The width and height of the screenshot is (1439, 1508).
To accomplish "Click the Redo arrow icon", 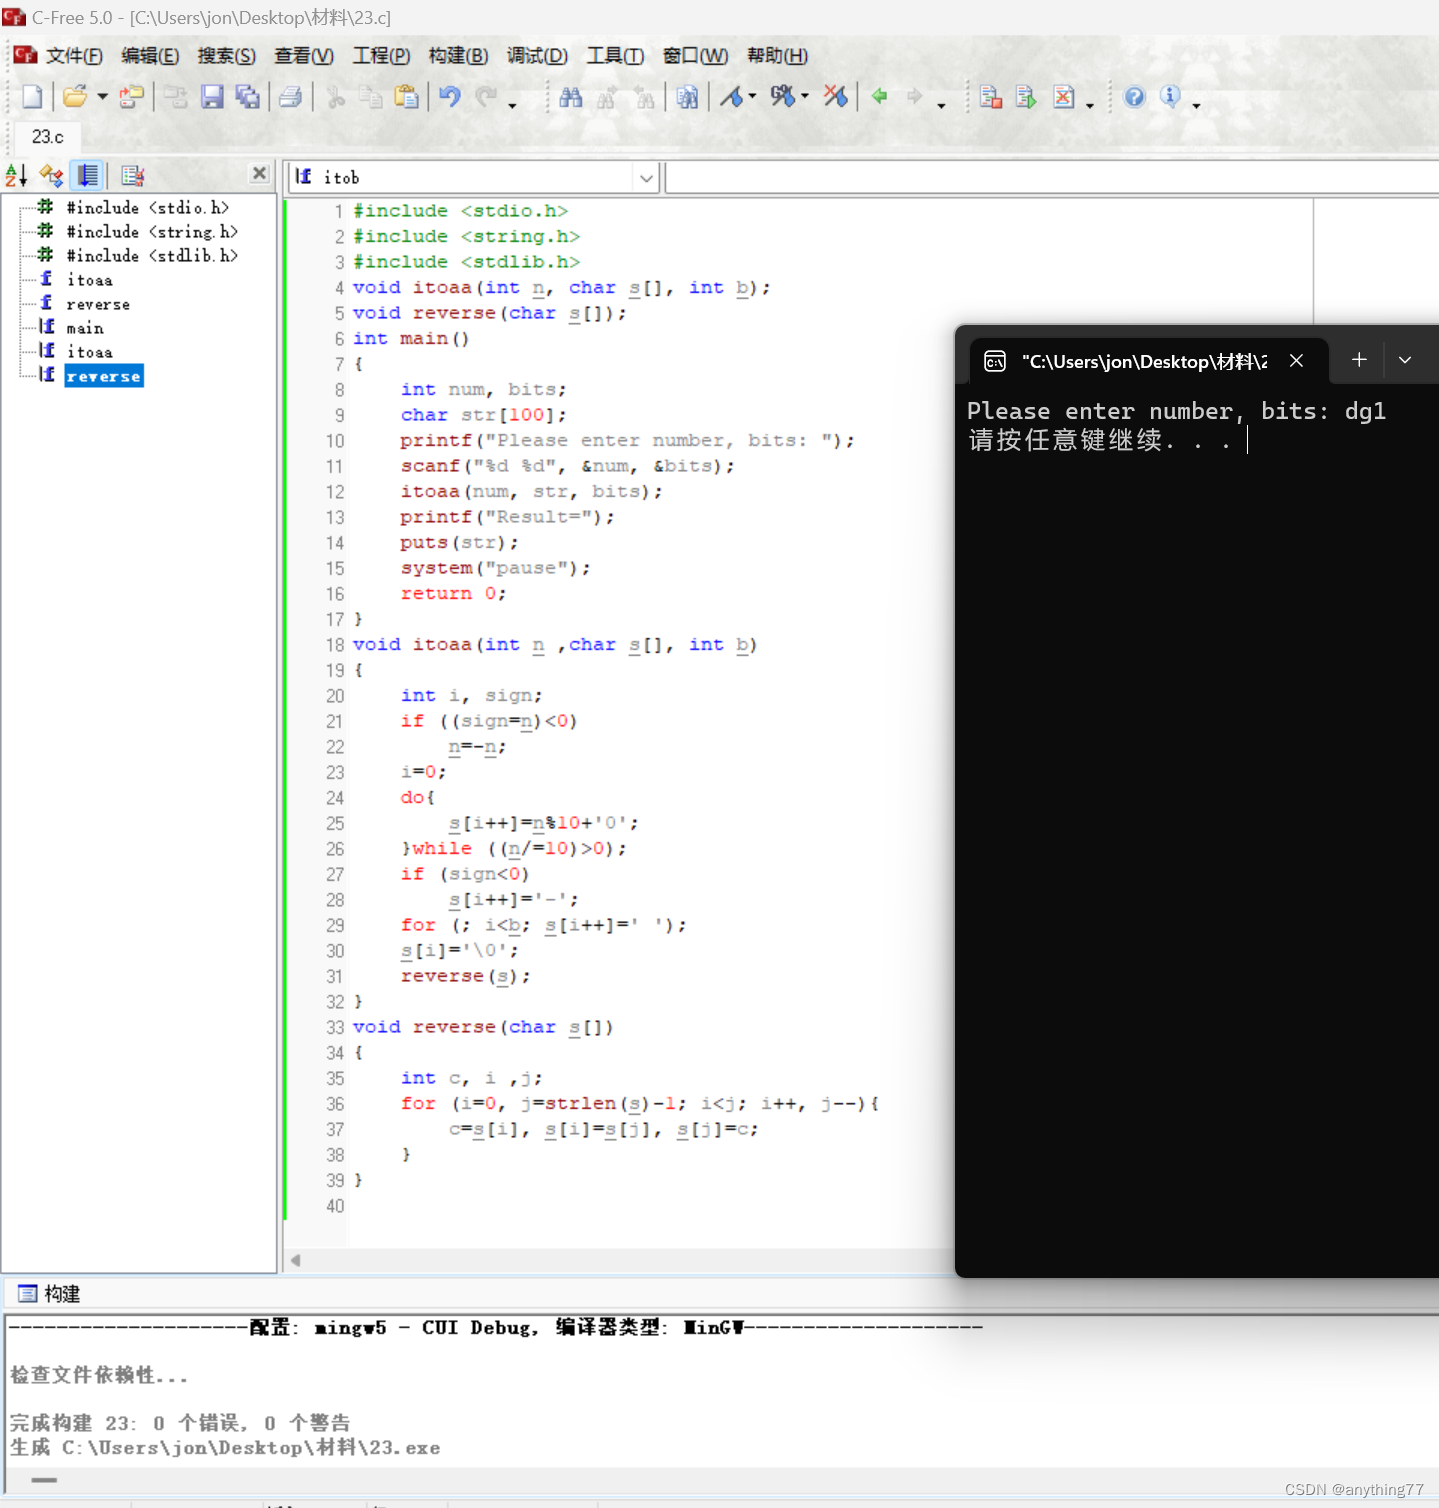I will [486, 96].
